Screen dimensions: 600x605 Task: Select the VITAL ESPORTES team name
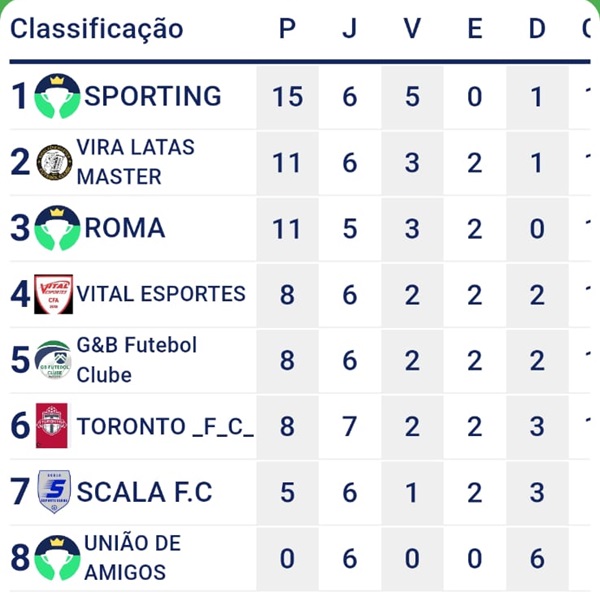tap(161, 294)
